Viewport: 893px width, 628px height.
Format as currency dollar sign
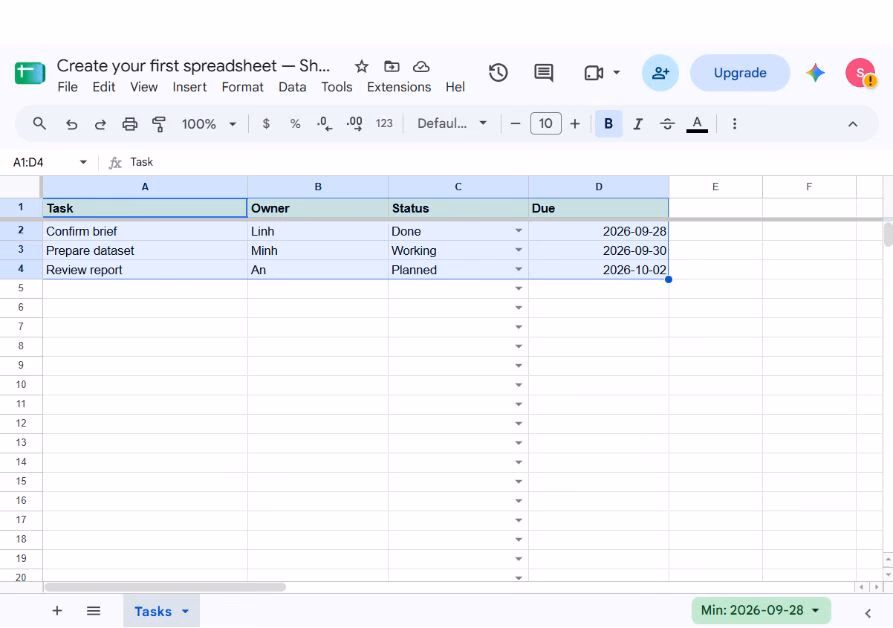(266, 124)
